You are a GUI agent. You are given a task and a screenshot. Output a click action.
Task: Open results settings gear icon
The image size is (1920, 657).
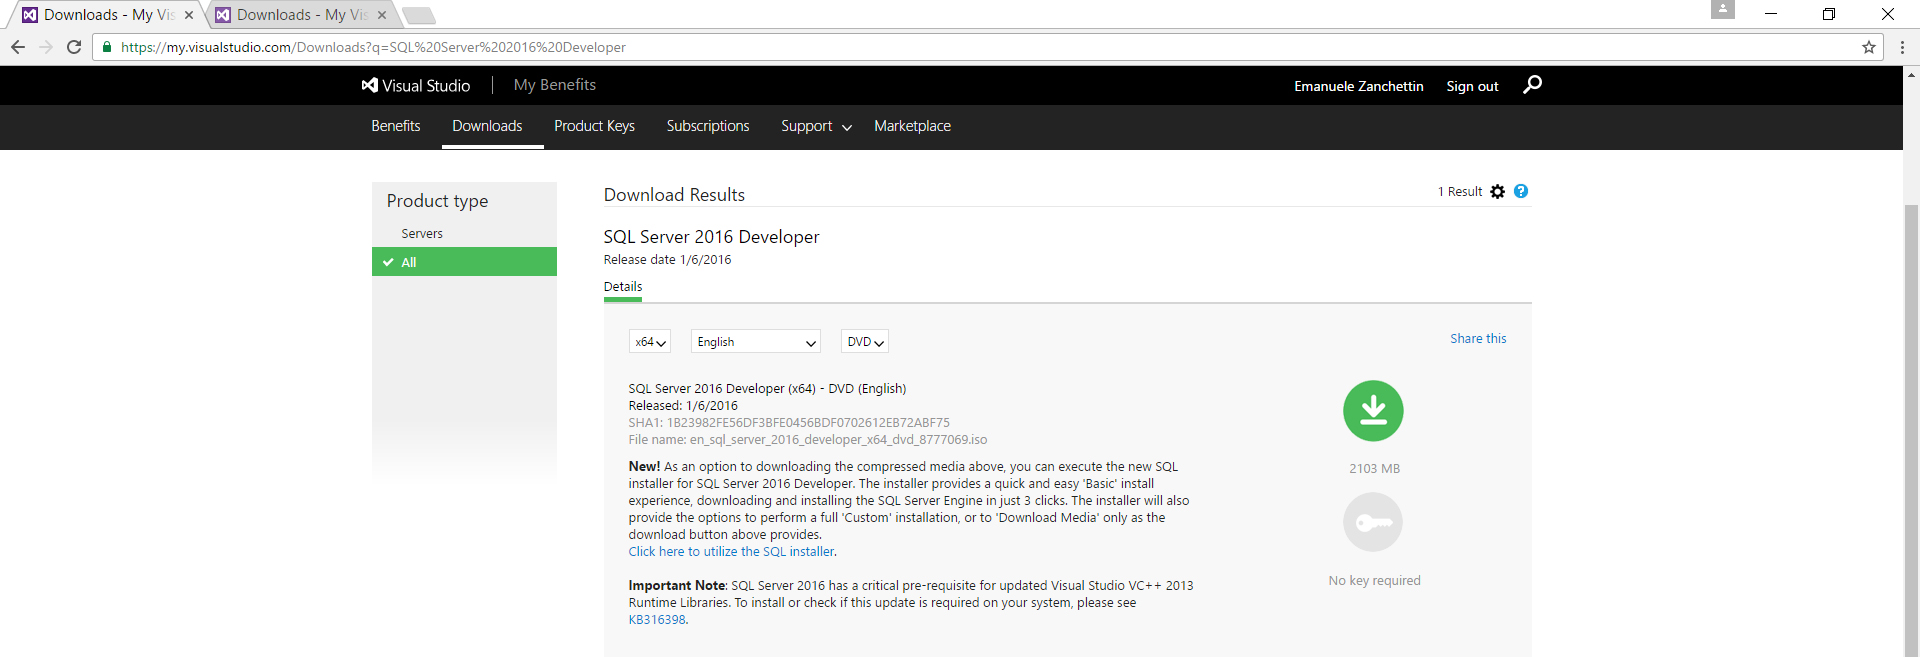pos(1497,192)
